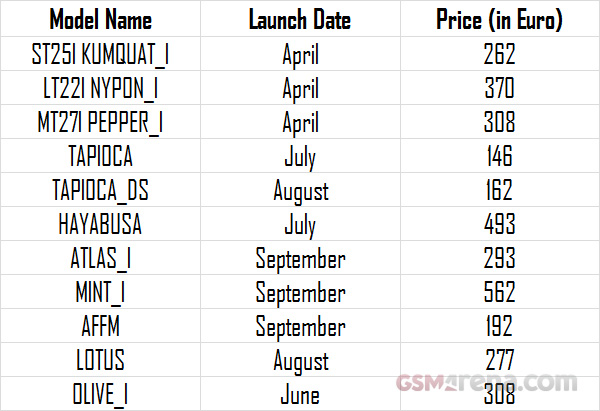
Task: Select the price 146 cell
Action: tap(496, 157)
